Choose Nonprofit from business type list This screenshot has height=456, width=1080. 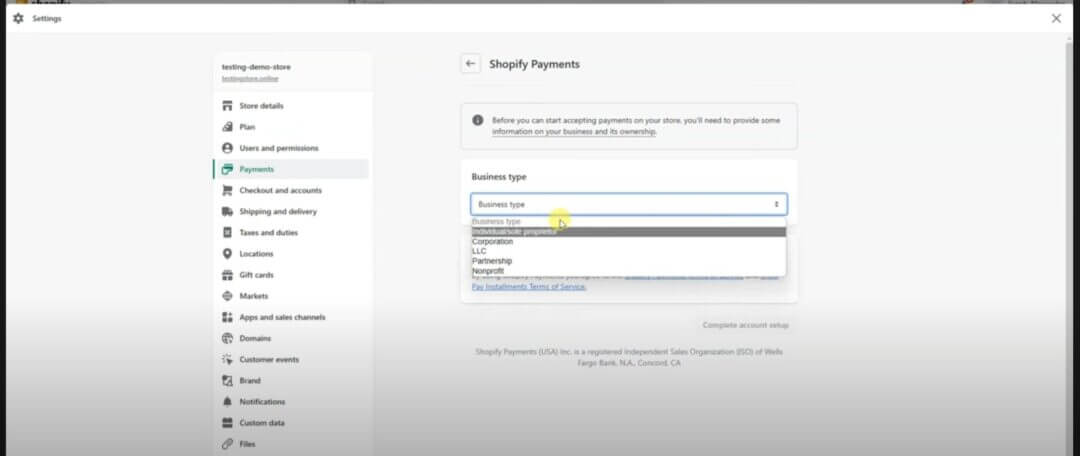[x=628, y=271]
